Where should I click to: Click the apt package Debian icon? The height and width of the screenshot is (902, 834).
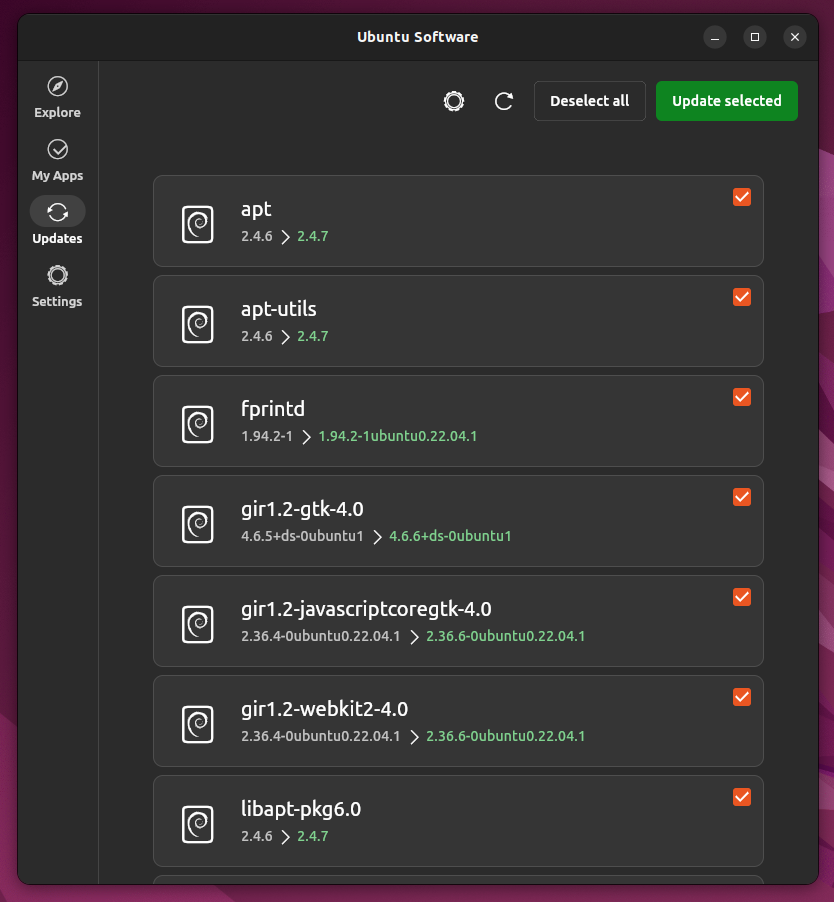point(198,224)
